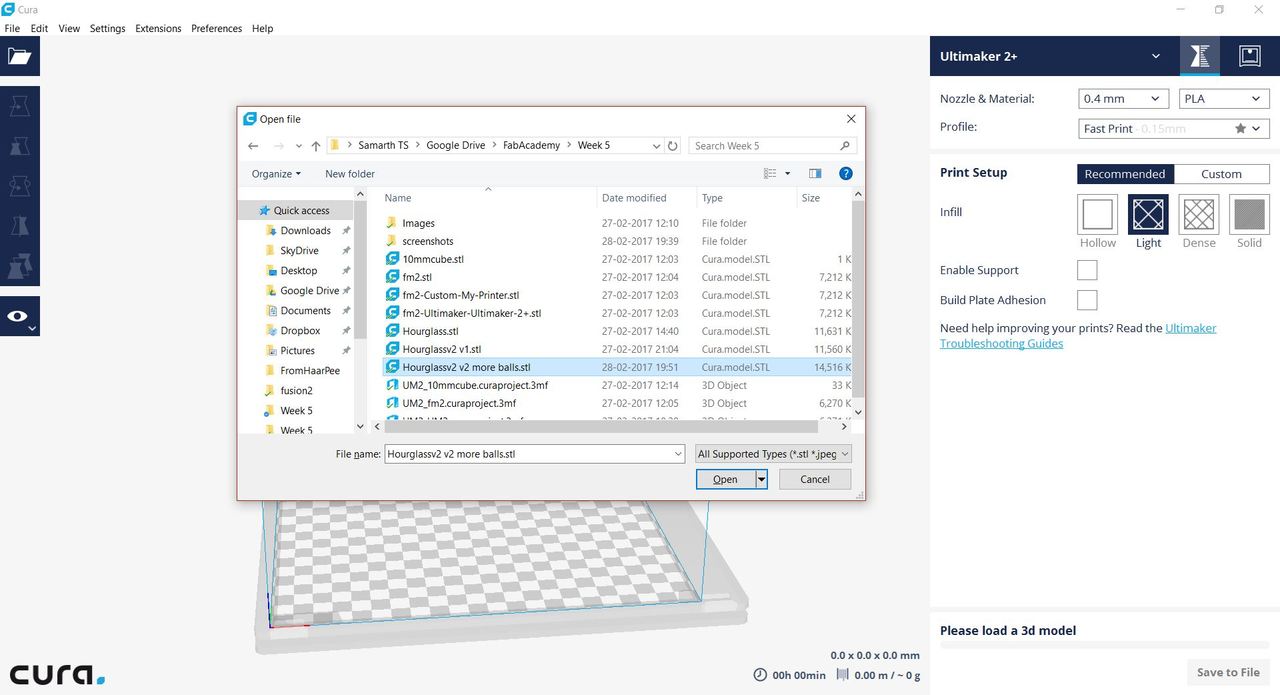Open the View Mode eye icon
The width and height of the screenshot is (1280, 695).
point(19,316)
